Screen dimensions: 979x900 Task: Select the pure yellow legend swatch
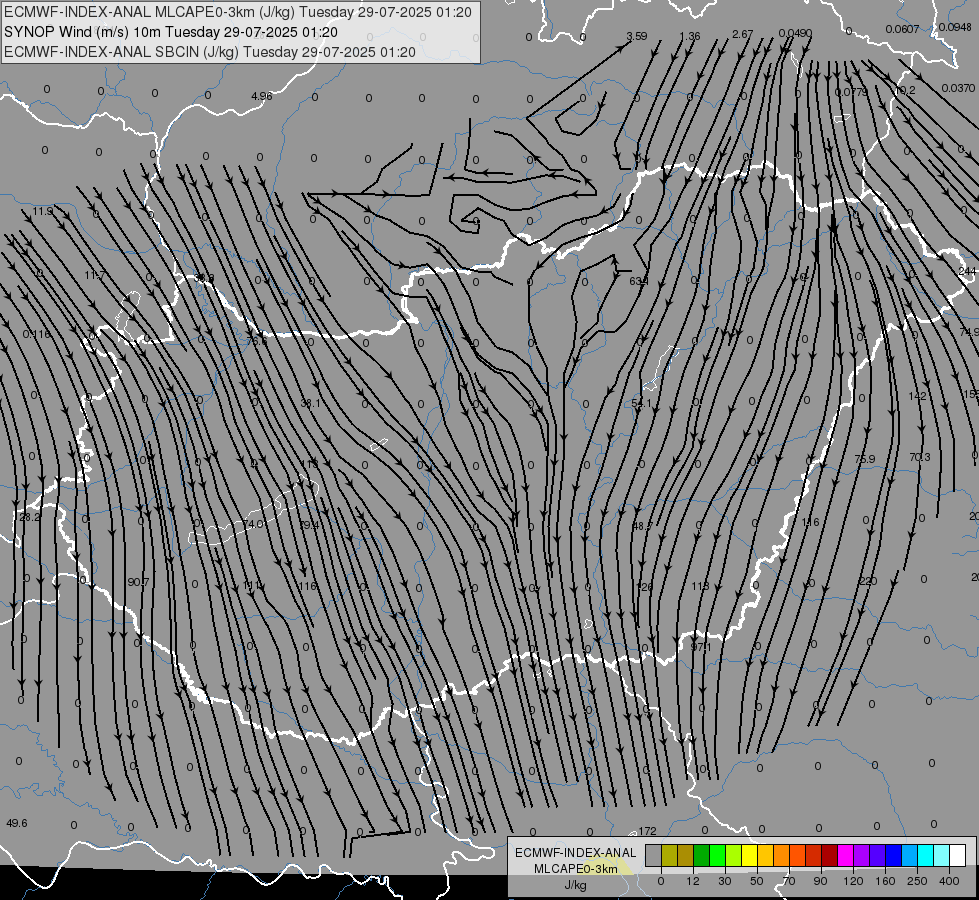(749, 855)
